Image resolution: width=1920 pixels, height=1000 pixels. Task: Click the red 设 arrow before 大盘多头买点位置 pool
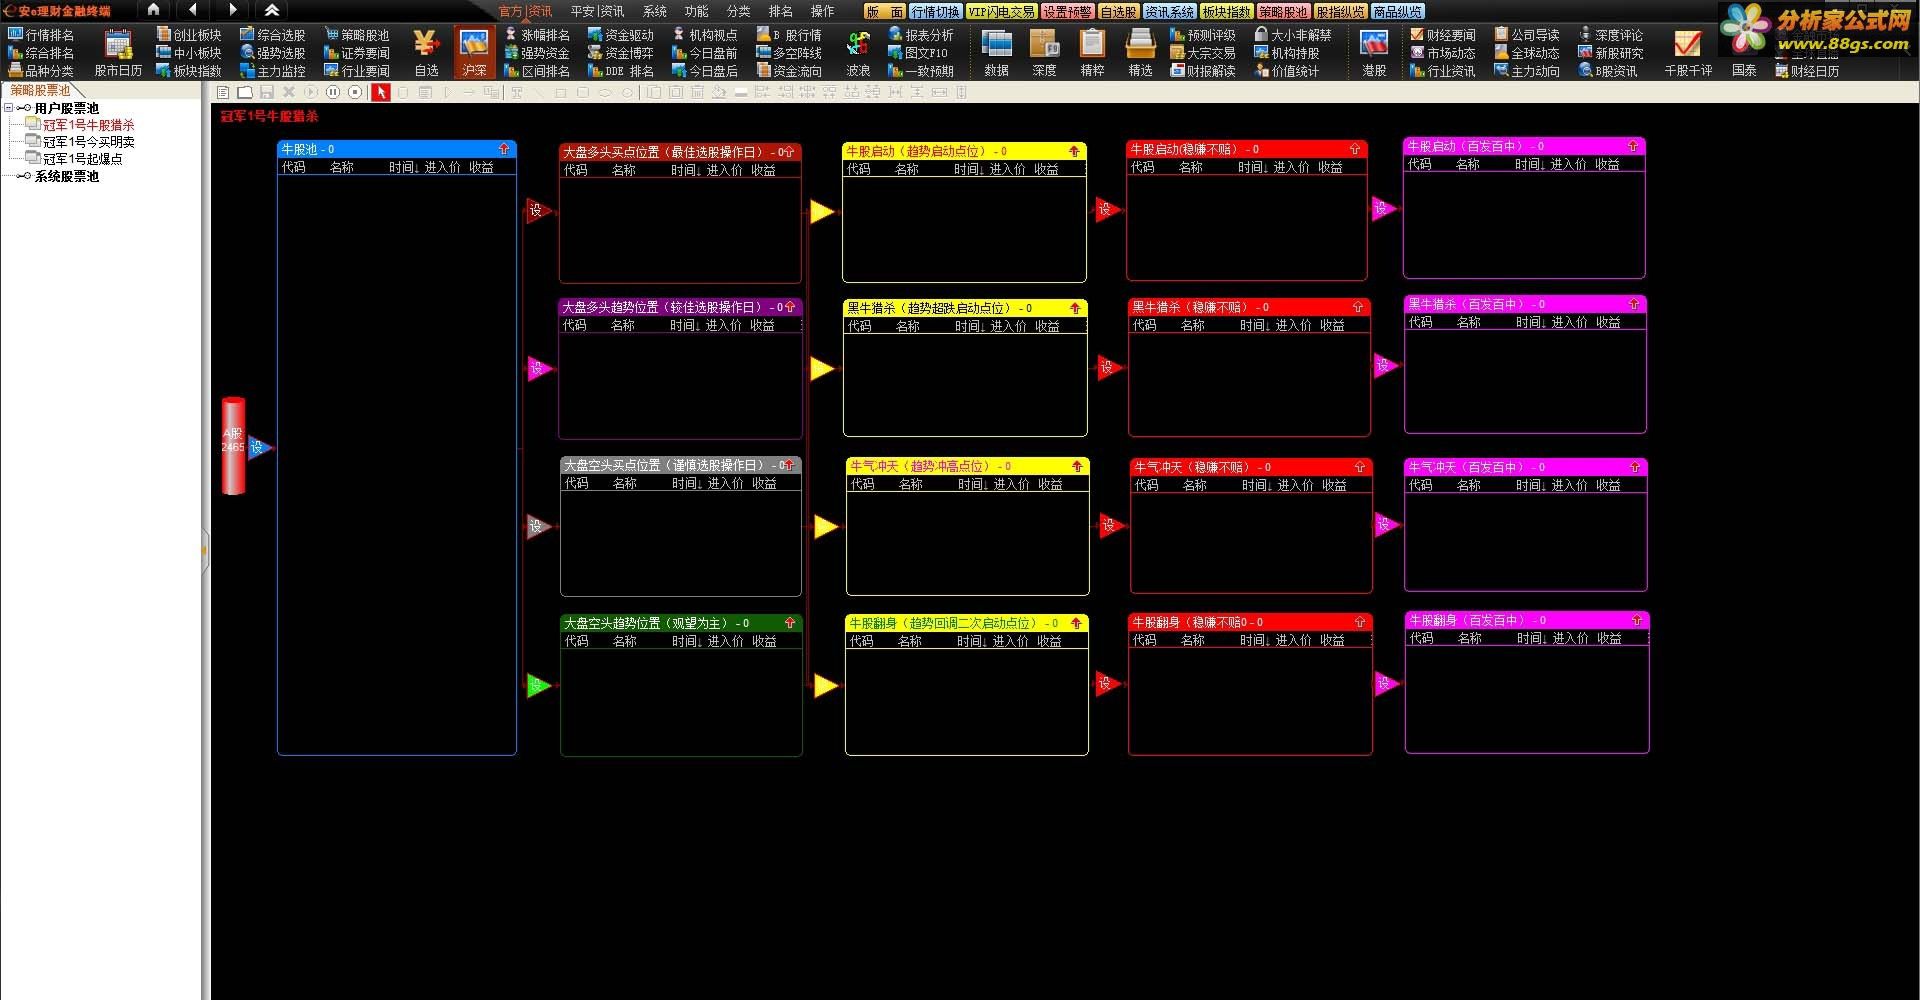(x=539, y=211)
